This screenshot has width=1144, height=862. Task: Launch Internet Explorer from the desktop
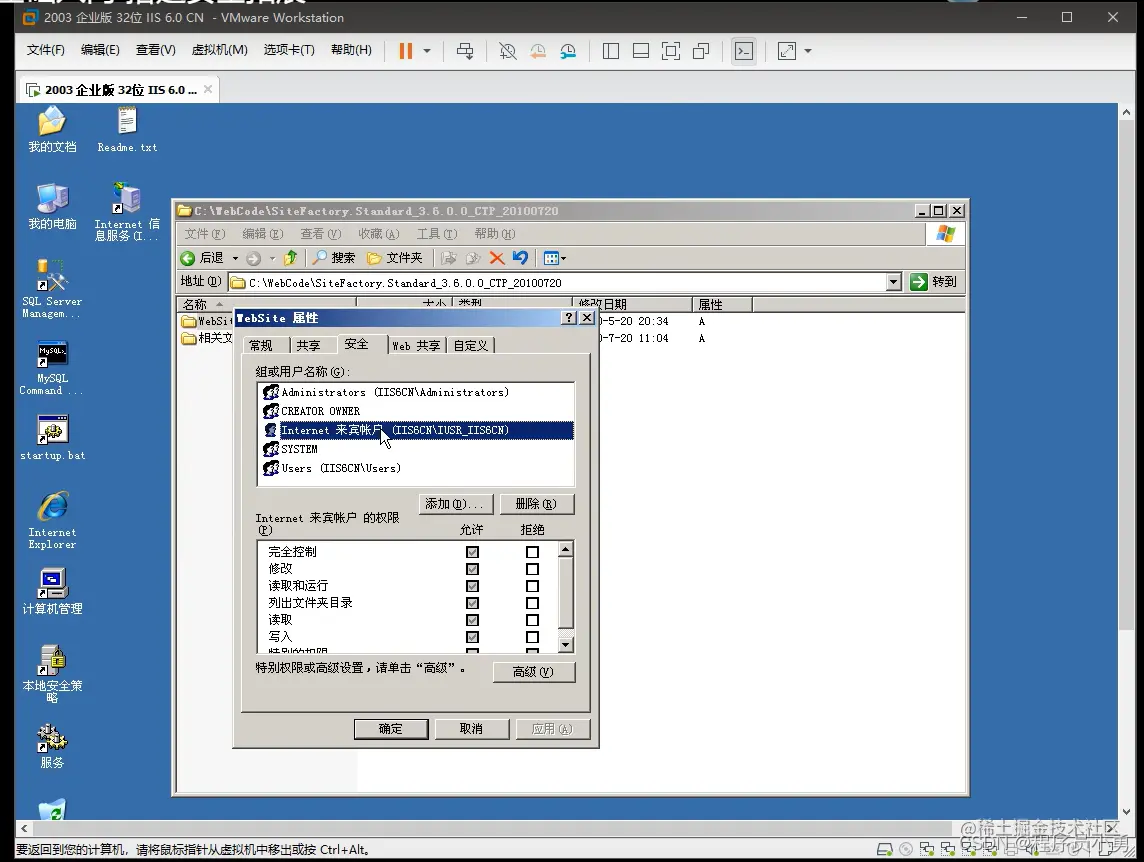click(52, 520)
